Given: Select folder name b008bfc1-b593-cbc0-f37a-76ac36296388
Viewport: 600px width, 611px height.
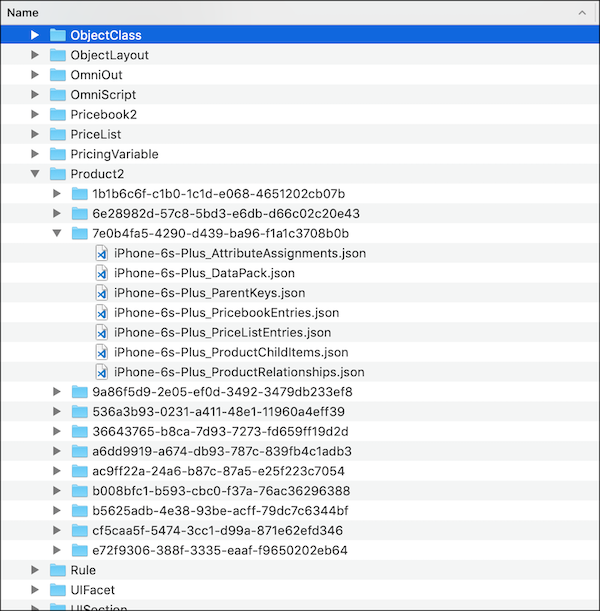Looking at the screenshot, I should pos(221,491).
